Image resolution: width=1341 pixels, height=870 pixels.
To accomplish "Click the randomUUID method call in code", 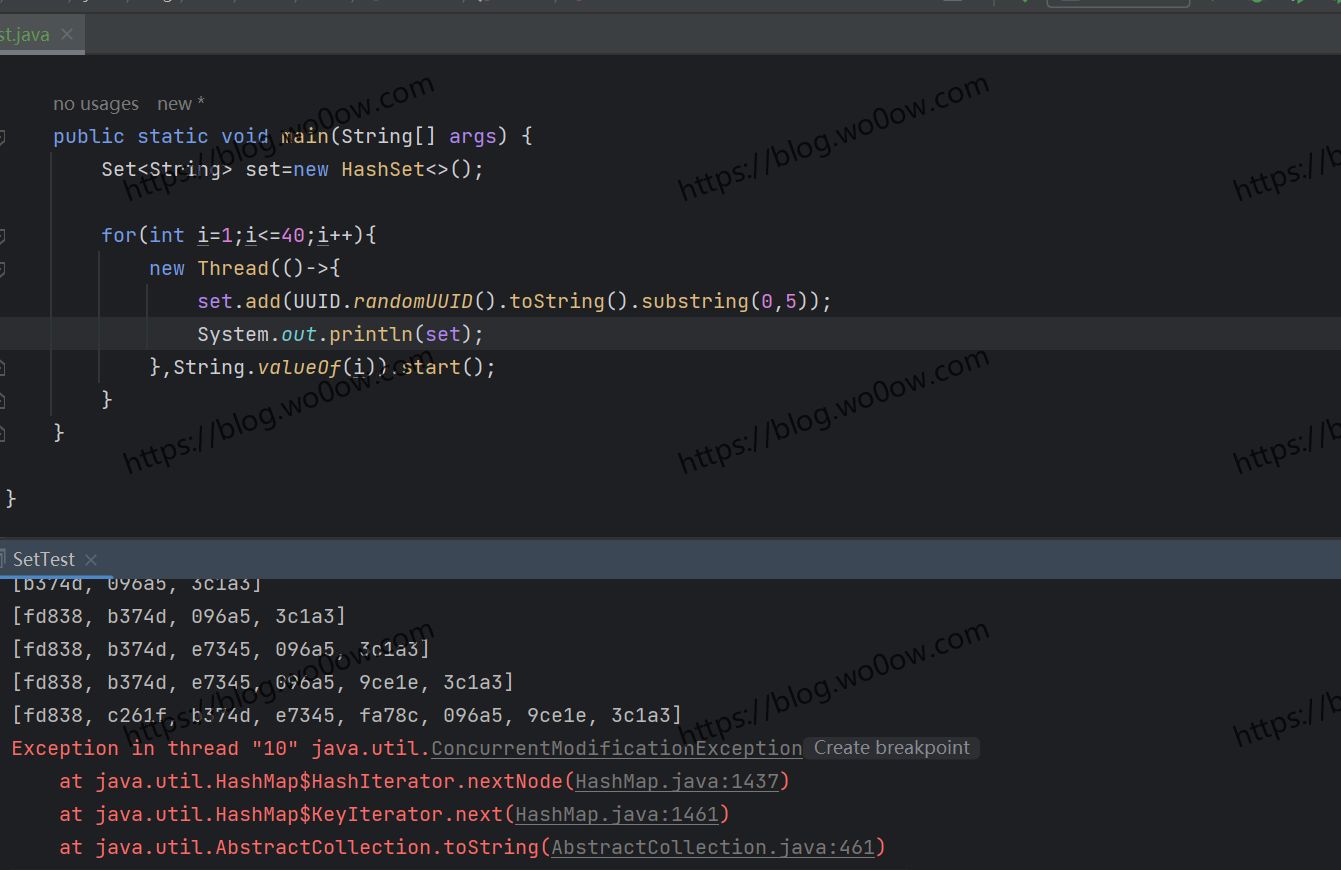I will tap(412, 302).
